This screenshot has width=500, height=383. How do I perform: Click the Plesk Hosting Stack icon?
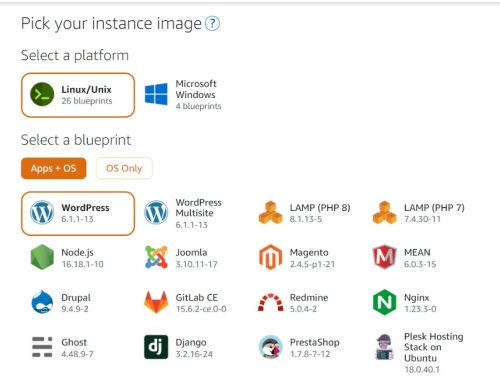tap(385, 347)
